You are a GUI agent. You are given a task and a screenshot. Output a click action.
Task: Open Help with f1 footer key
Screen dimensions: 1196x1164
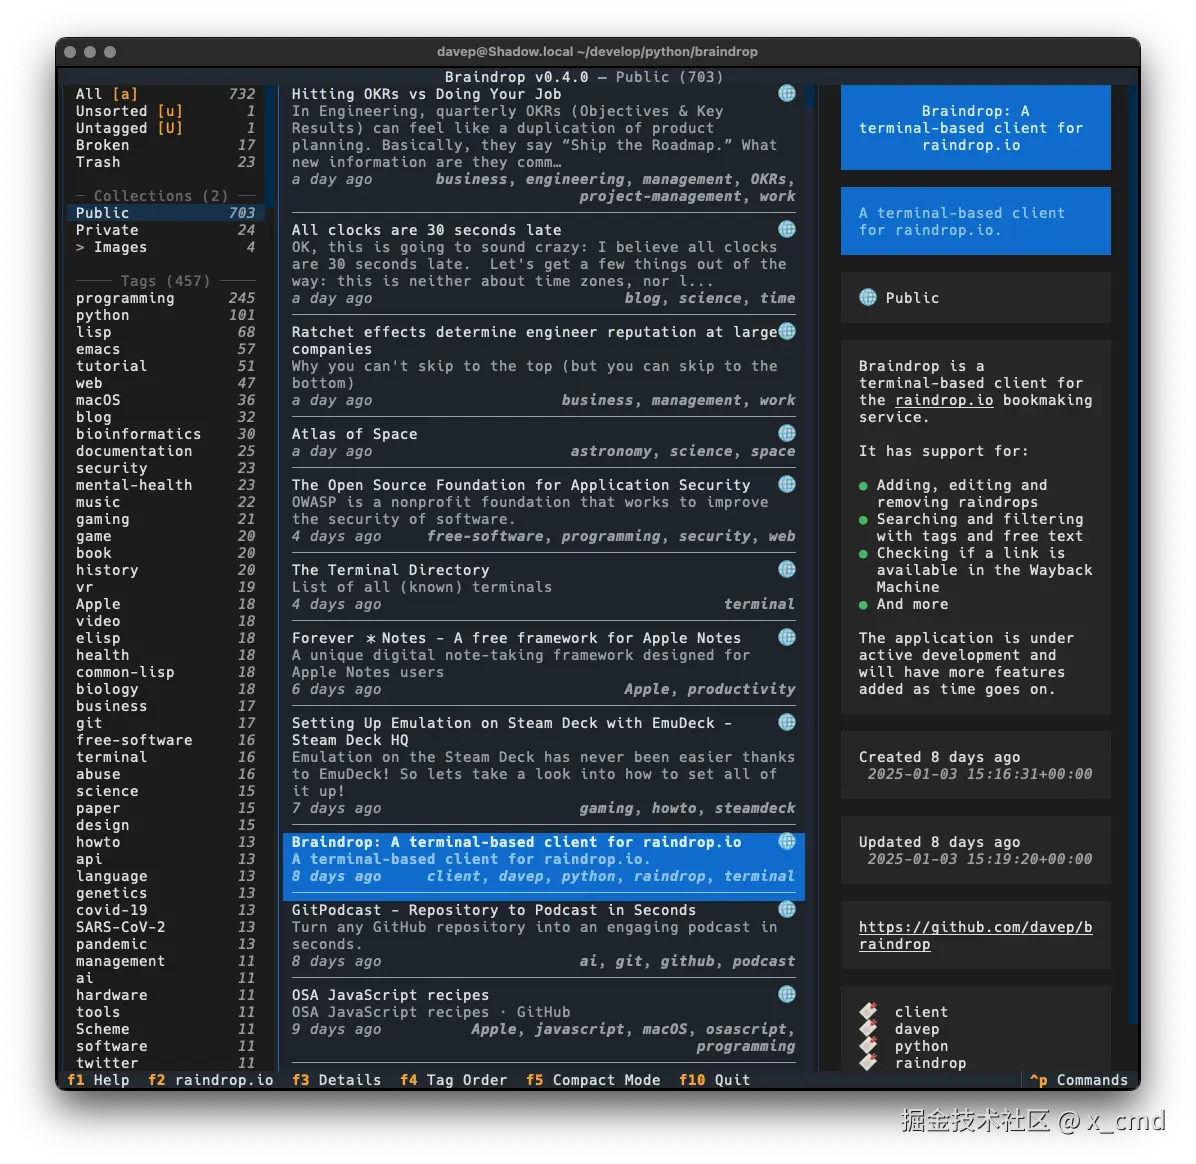point(98,1079)
